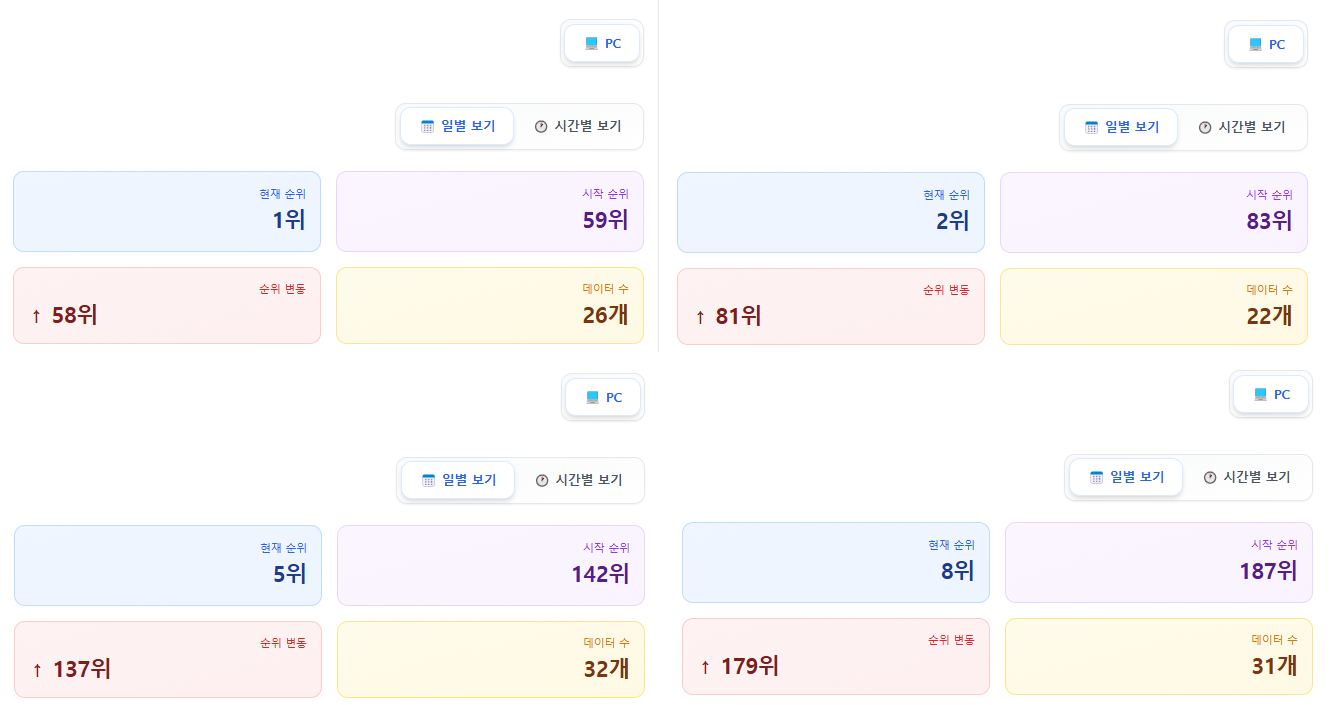Click PC monitor icon in the 8위 panel
Viewport: 1334px width, 705px height.
click(1261, 395)
